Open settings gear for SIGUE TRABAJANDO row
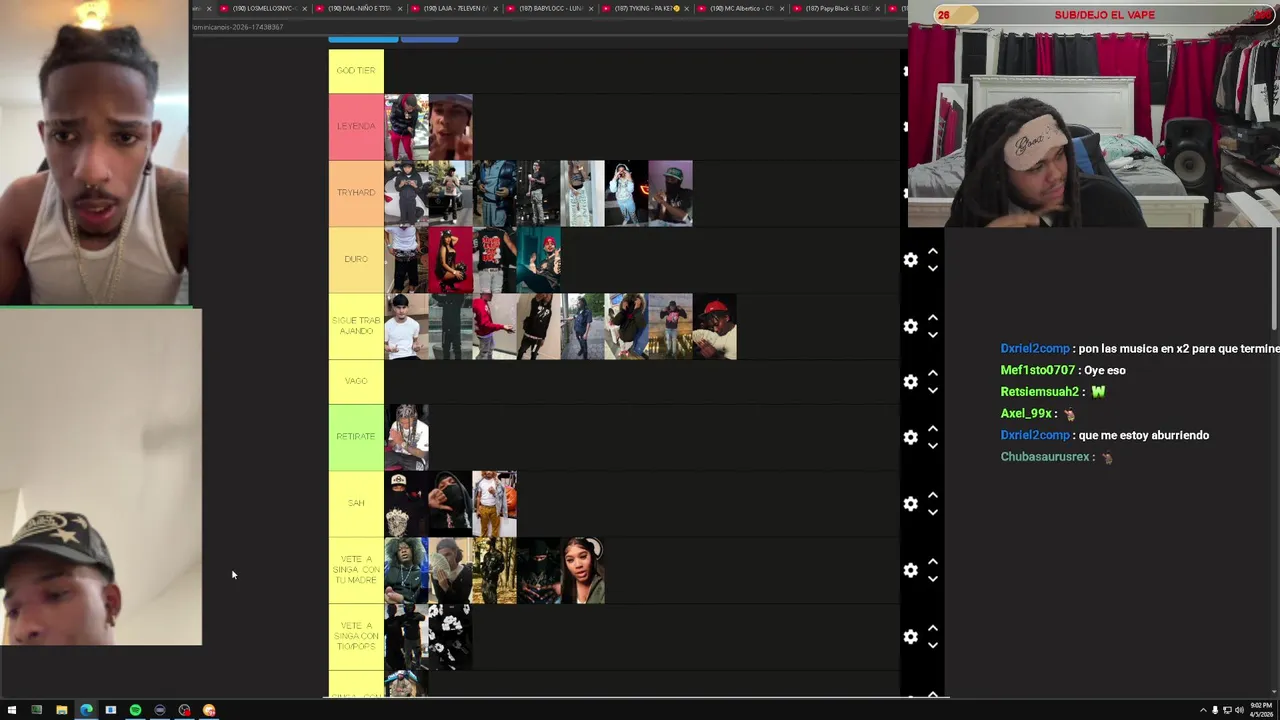1280x720 pixels. [910, 326]
